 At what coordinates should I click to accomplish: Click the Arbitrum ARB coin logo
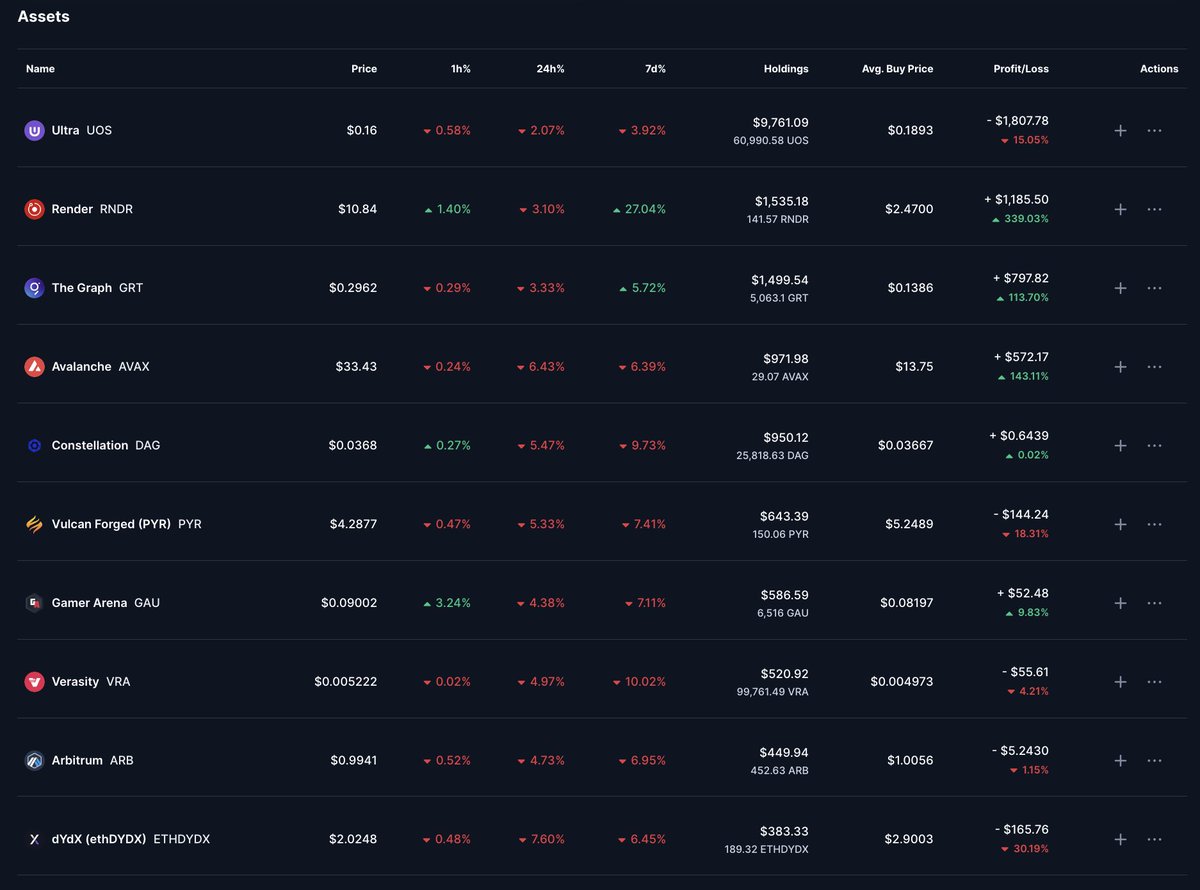pos(34,761)
